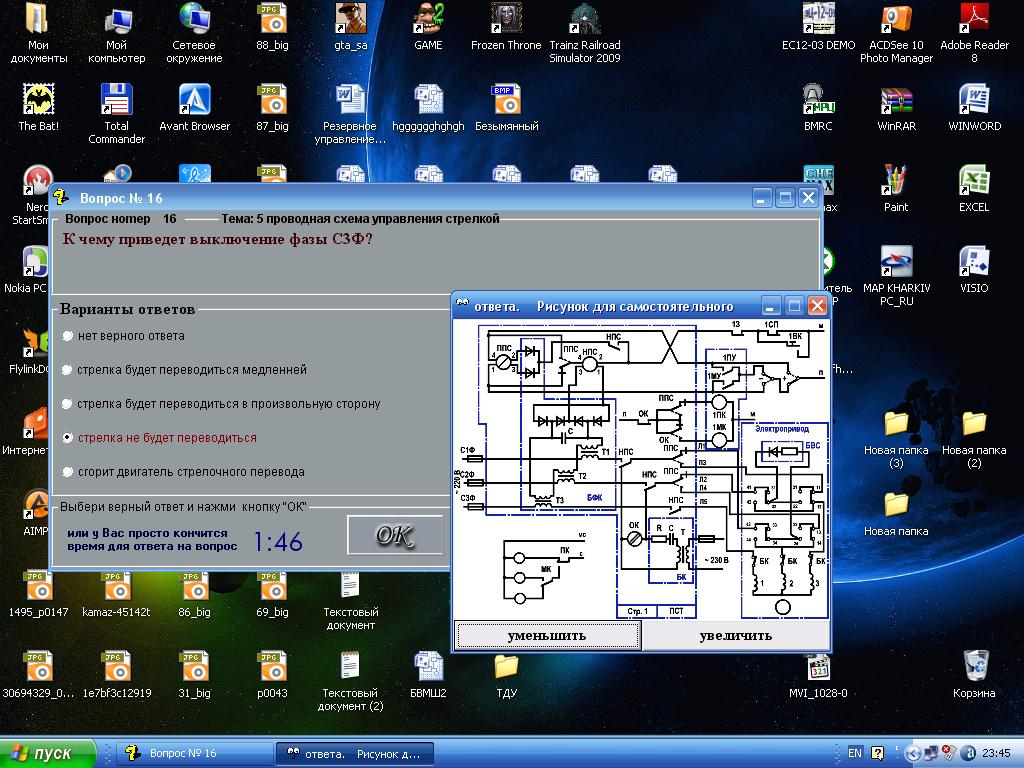Open Adobe Reader 8 desktop icon

(x=974, y=20)
